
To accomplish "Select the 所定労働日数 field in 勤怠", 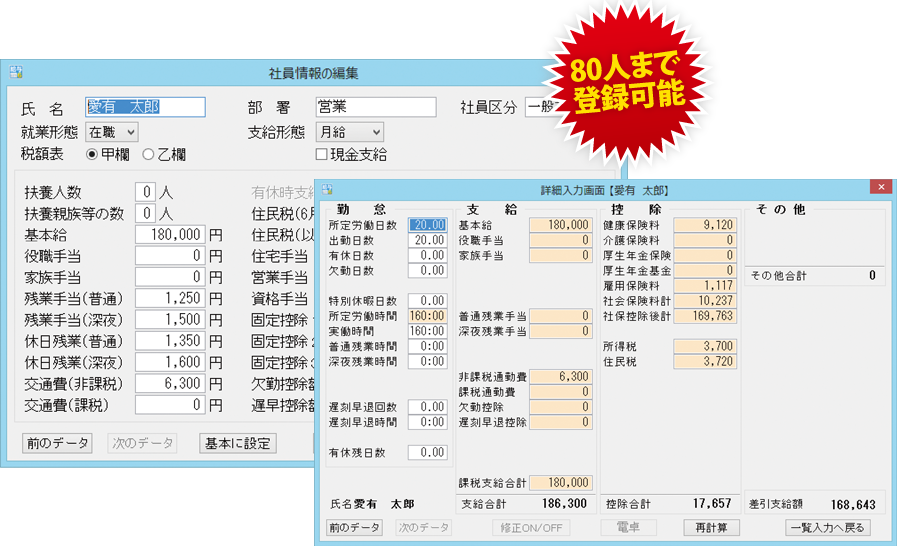I will [428, 225].
